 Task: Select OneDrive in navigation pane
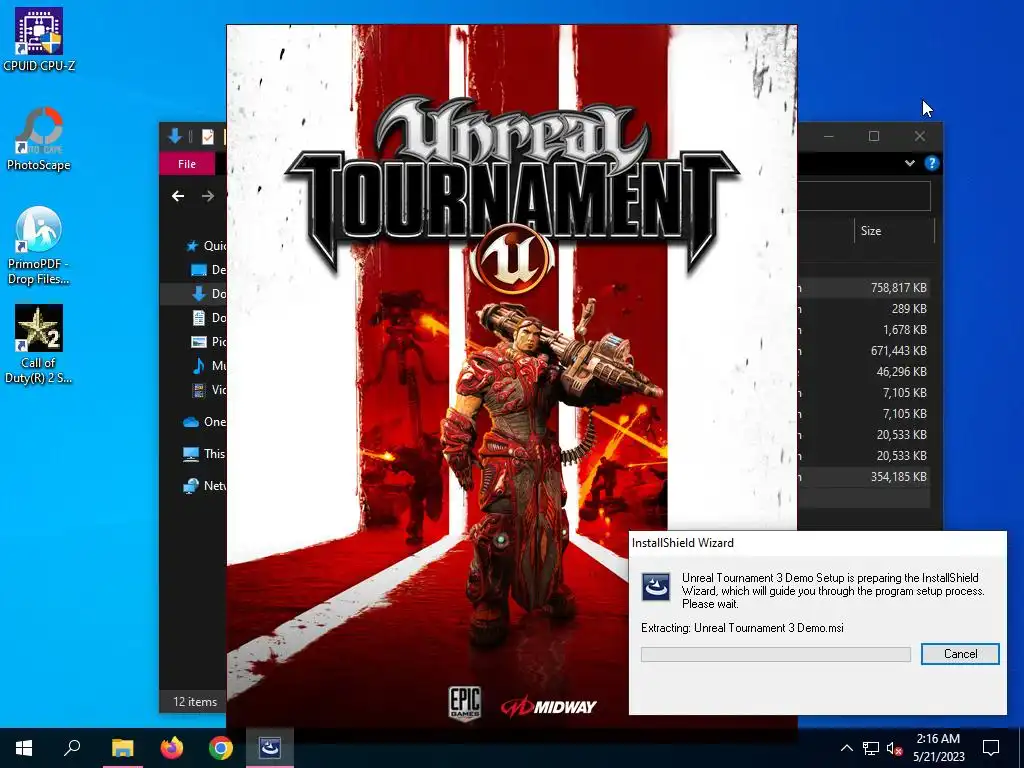coord(193,422)
